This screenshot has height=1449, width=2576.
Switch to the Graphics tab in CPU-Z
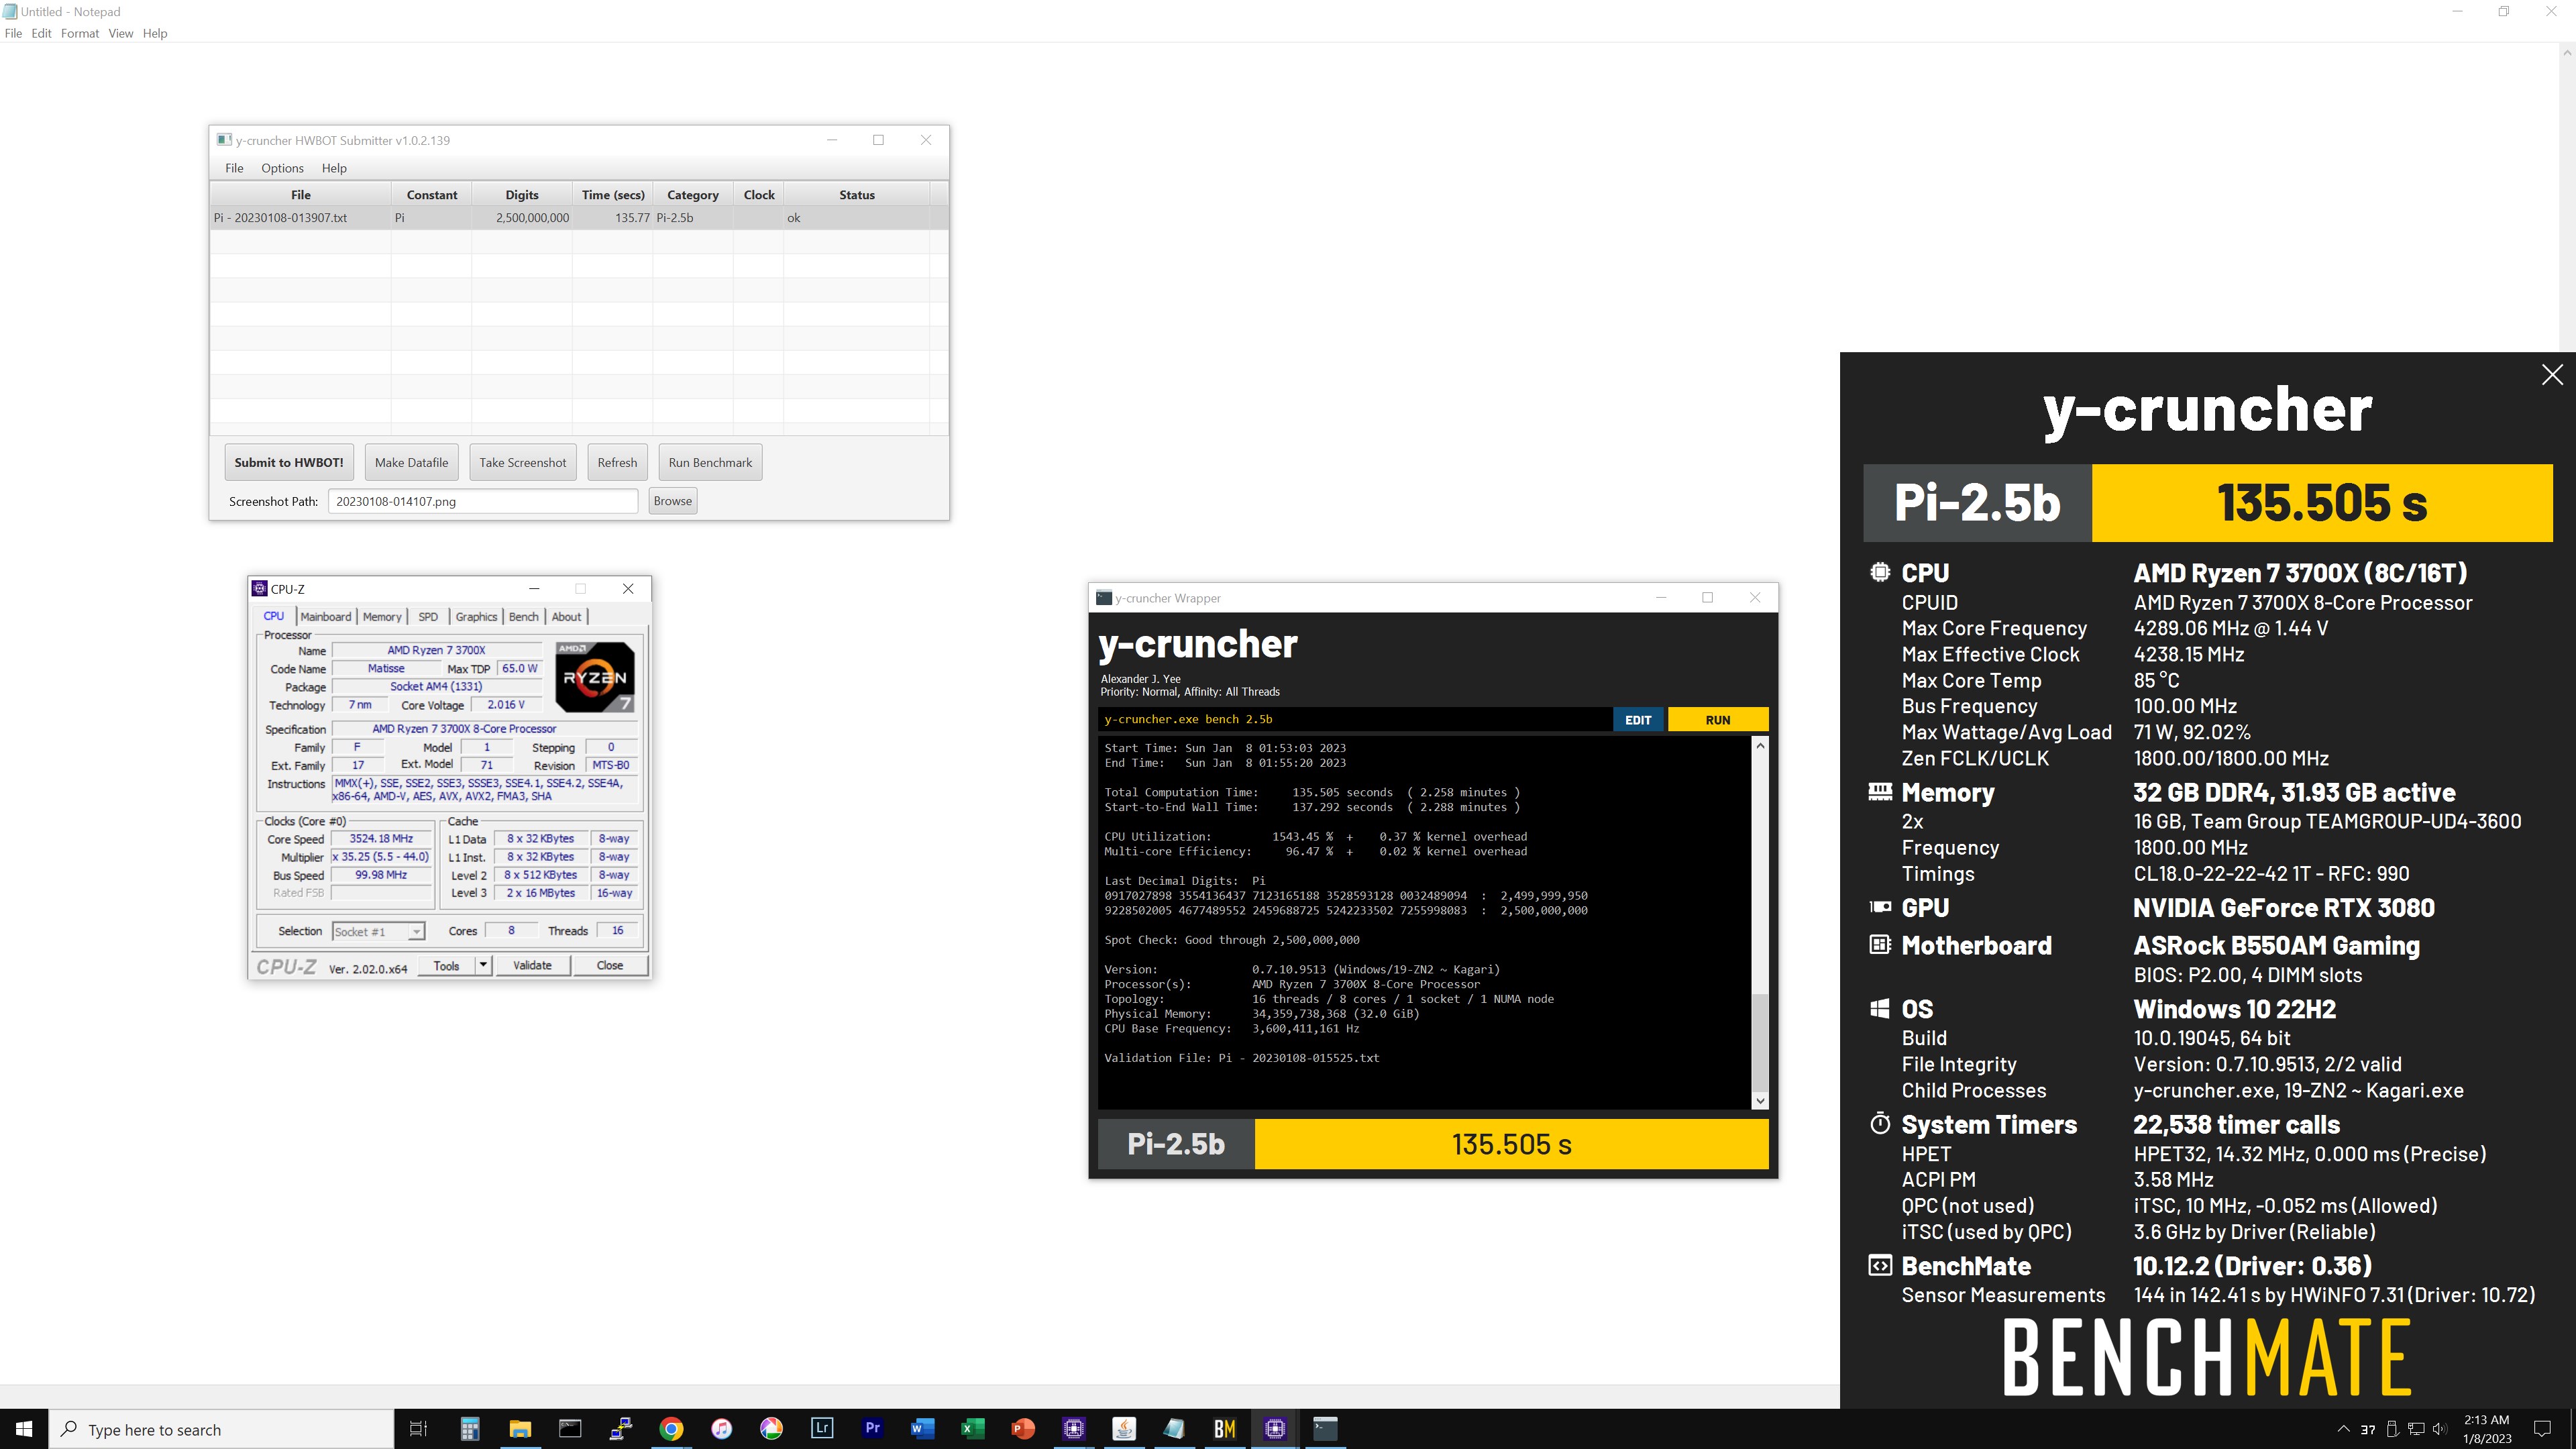tap(476, 617)
